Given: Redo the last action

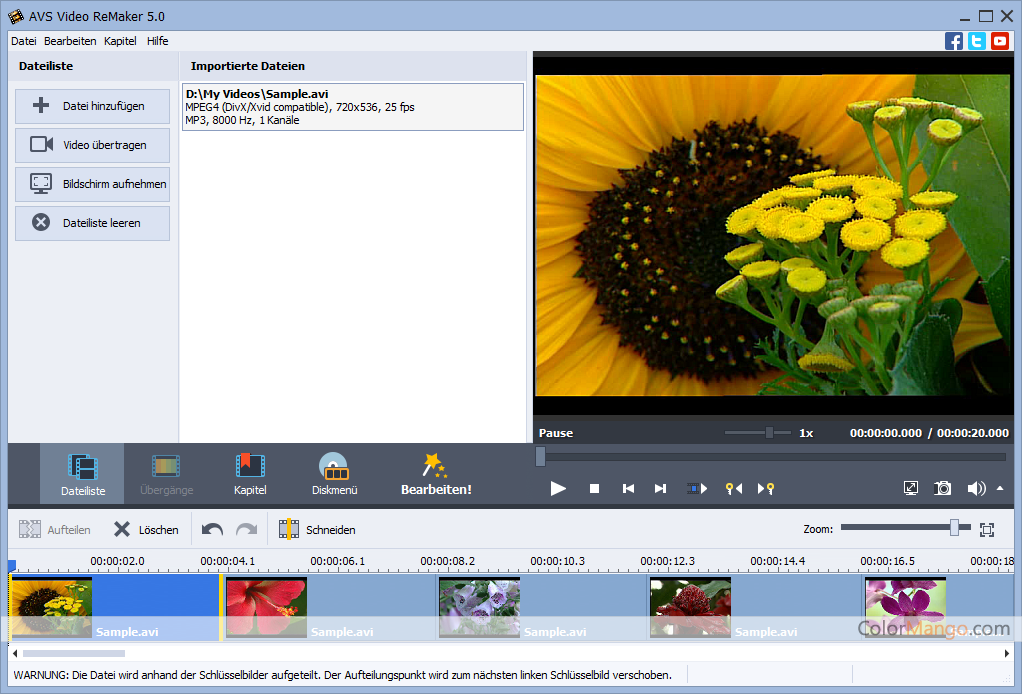Looking at the screenshot, I should coord(246,529).
